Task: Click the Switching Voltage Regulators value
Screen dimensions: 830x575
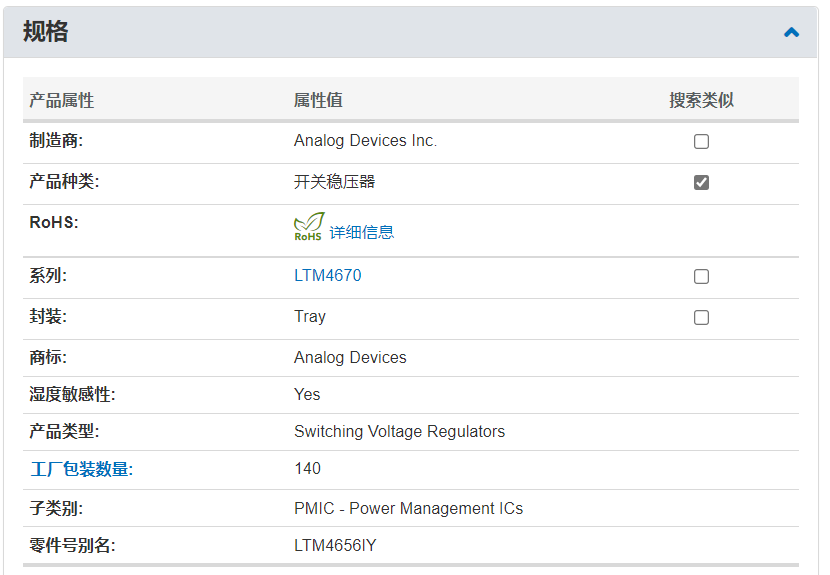Action: point(399,432)
